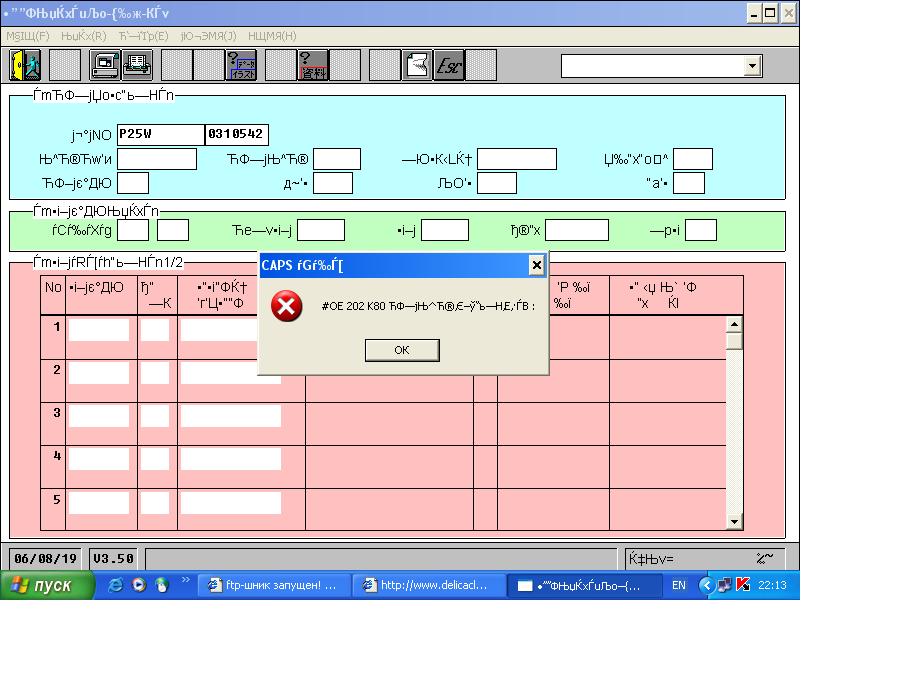This screenshot has height=682, width=909.
Task: Click the taskbar clock showing 22:13
Action: point(772,585)
